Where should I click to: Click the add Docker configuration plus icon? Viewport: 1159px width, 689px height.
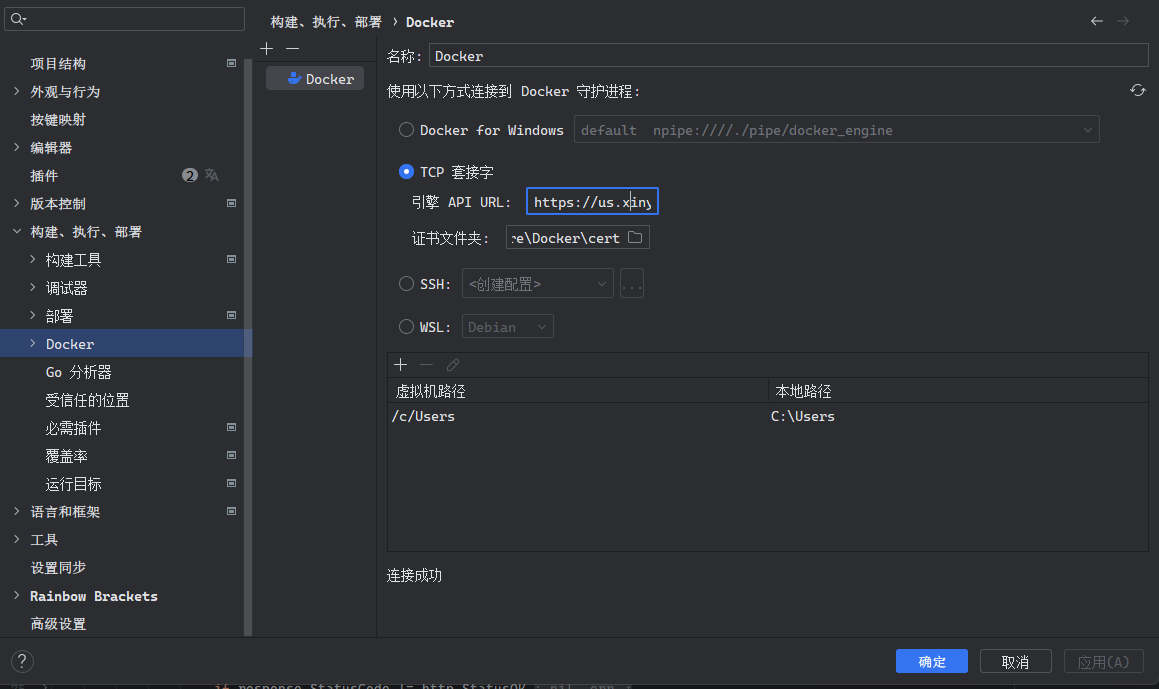pyautogui.click(x=266, y=49)
